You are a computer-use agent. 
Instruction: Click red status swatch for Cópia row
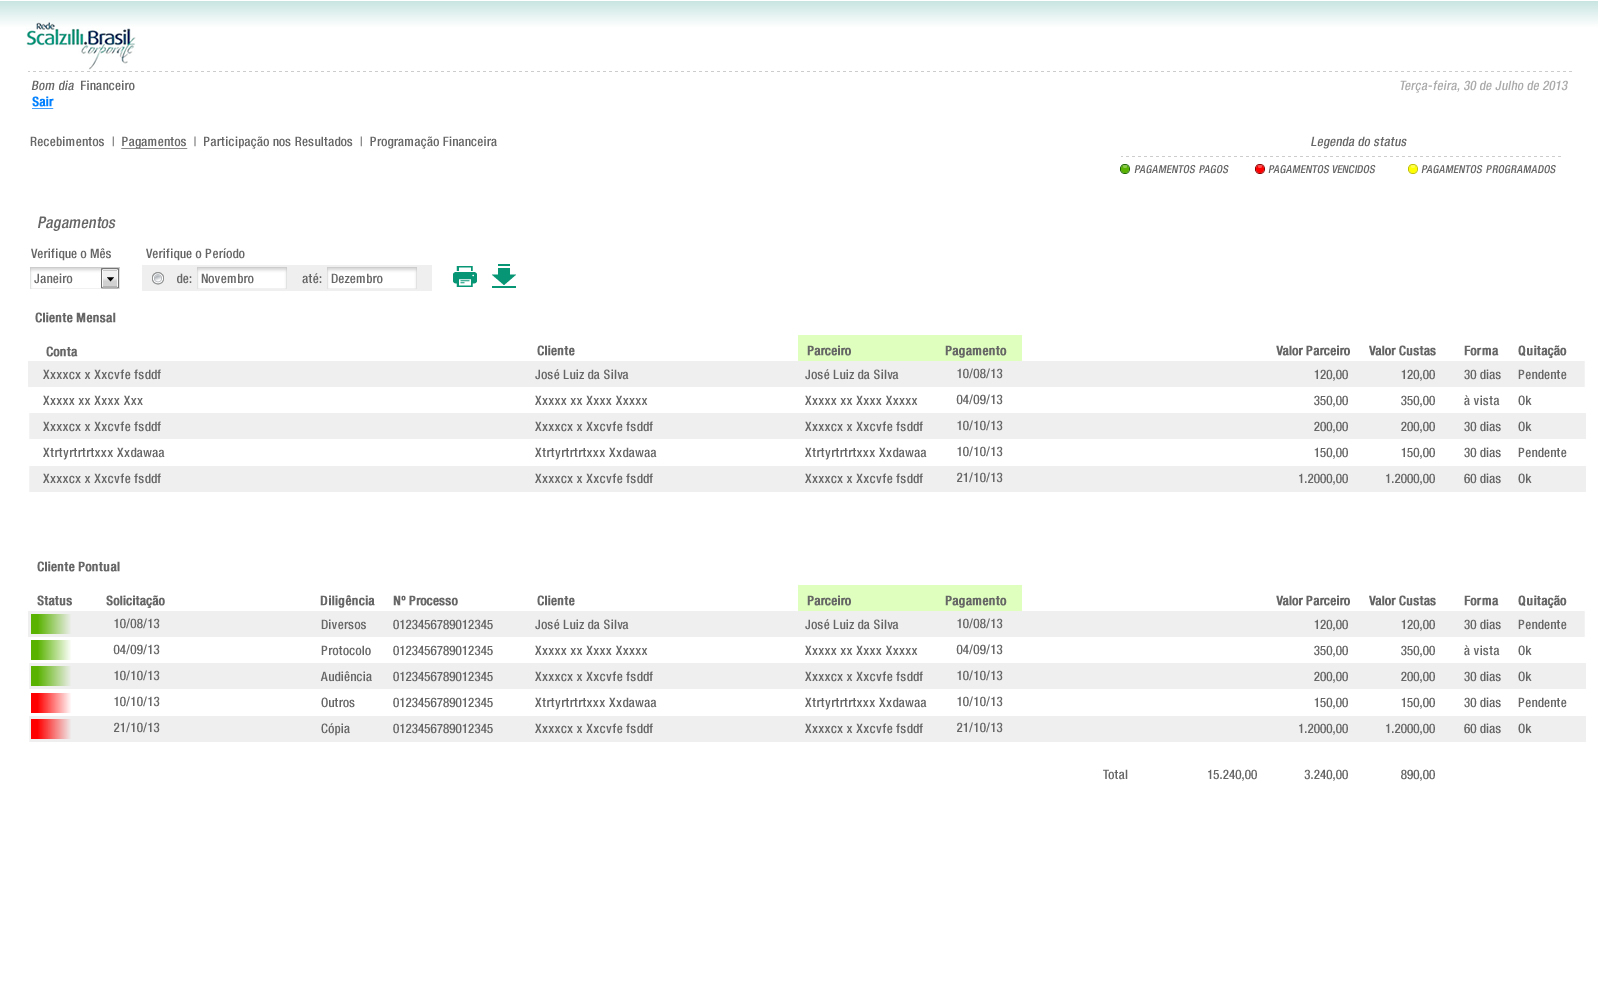point(50,729)
